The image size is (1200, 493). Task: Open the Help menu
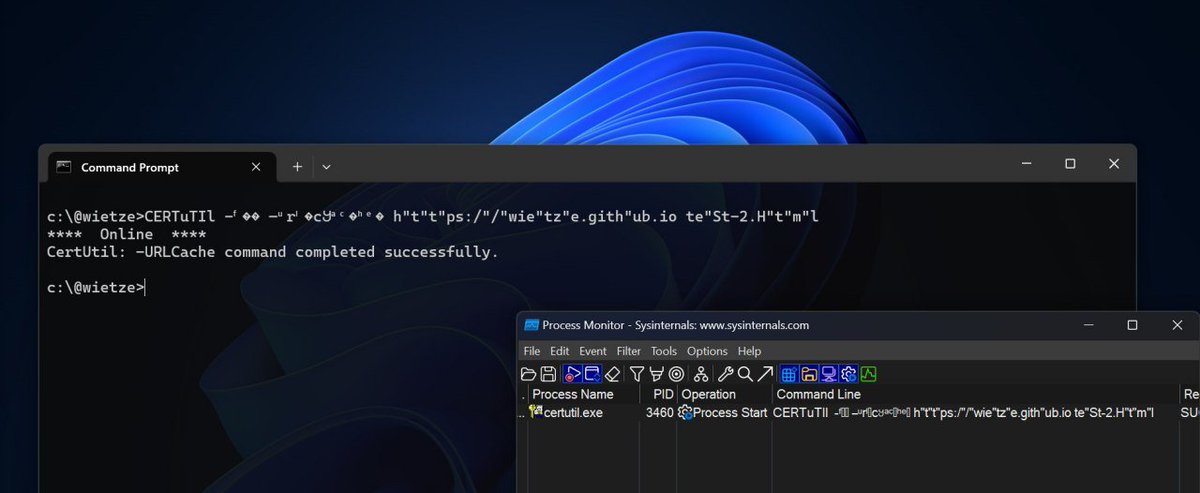750,351
